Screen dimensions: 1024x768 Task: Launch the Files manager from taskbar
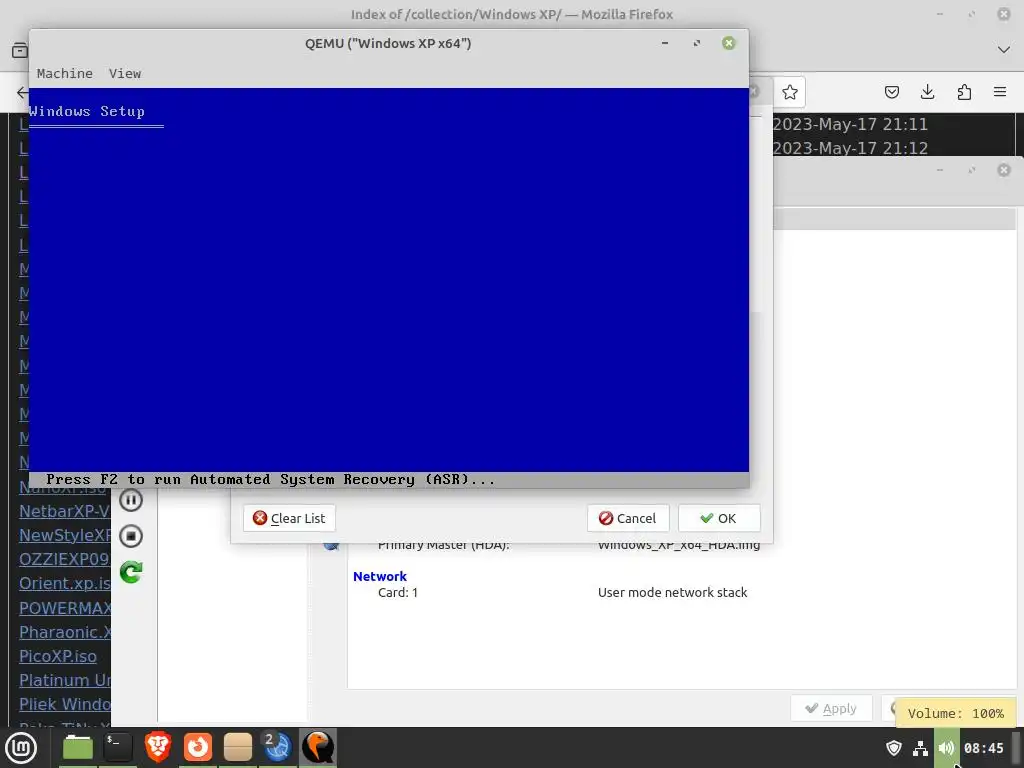pyautogui.click(x=78, y=748)
